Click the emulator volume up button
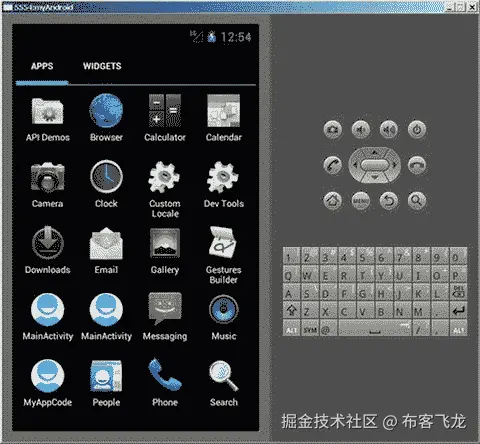The width and height of the screenshot is (480, 444). [x=389, y=129]
